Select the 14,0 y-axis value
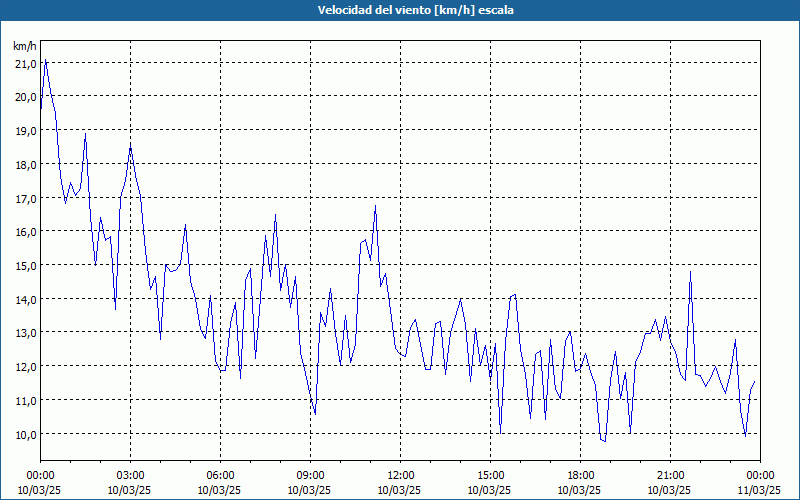The width and height of the screenshot is (800, 500). (27, 299)
